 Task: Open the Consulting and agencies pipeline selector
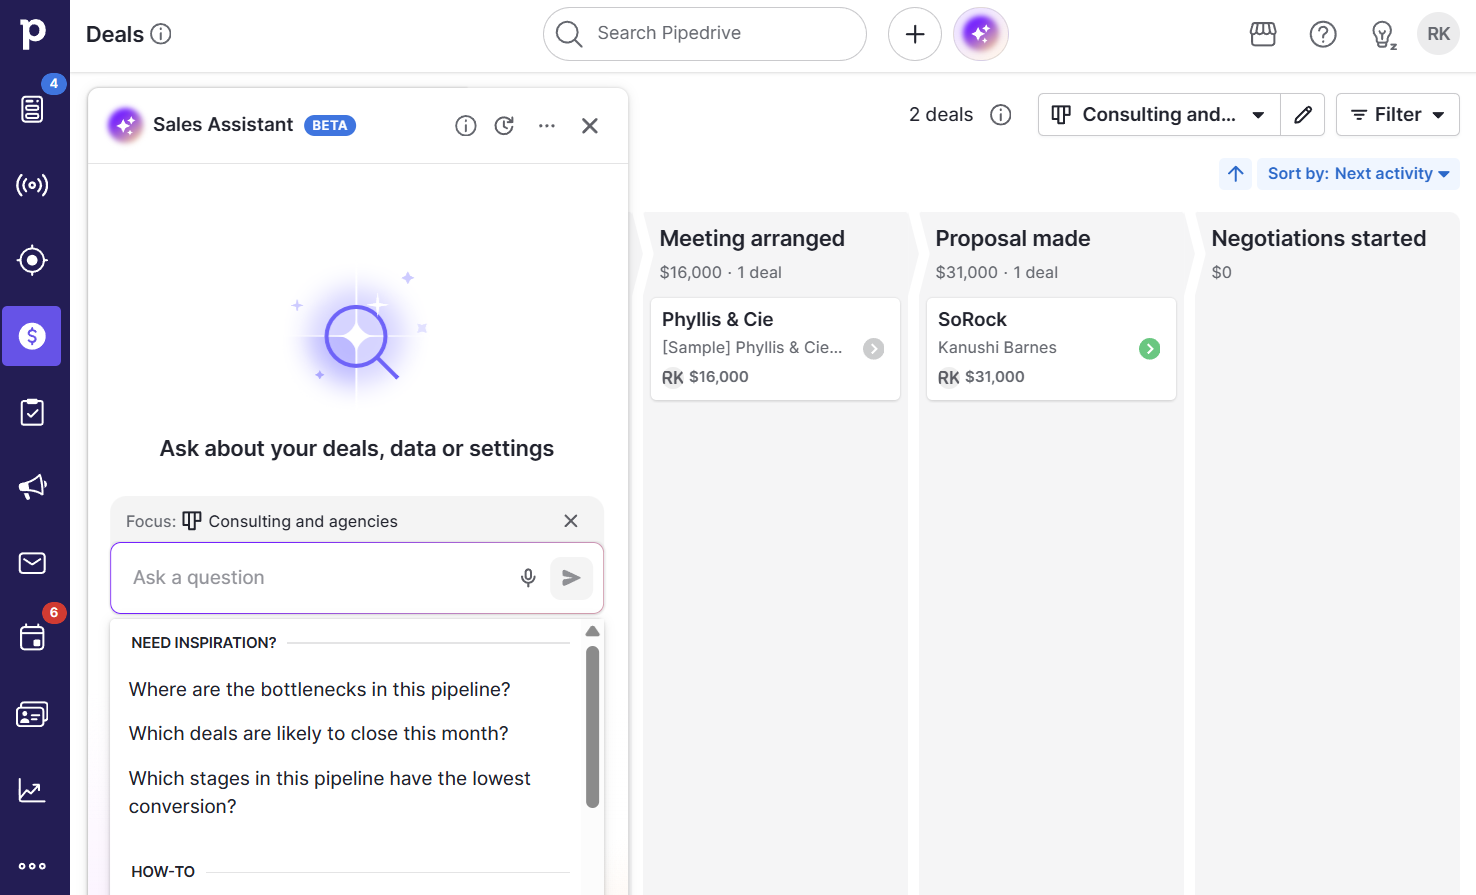pyautogui.click(x=1158, y=114)
